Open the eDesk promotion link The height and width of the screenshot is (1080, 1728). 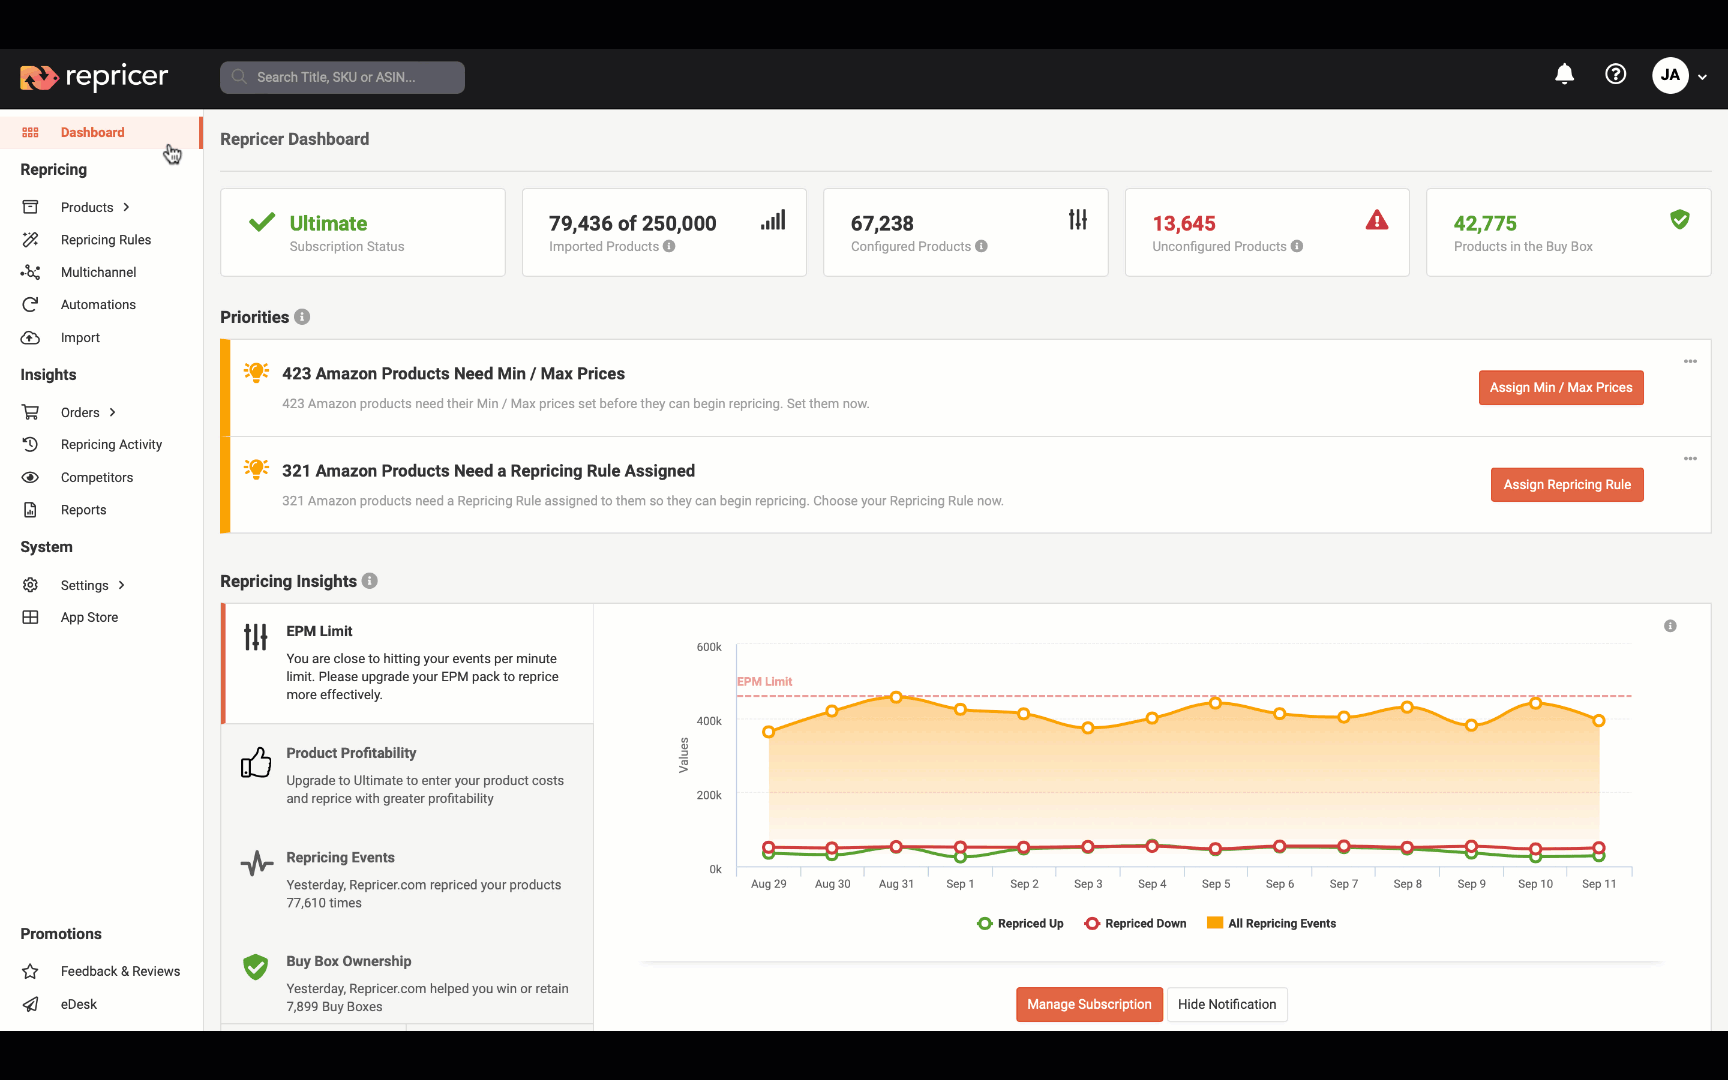pos(78,1005)
